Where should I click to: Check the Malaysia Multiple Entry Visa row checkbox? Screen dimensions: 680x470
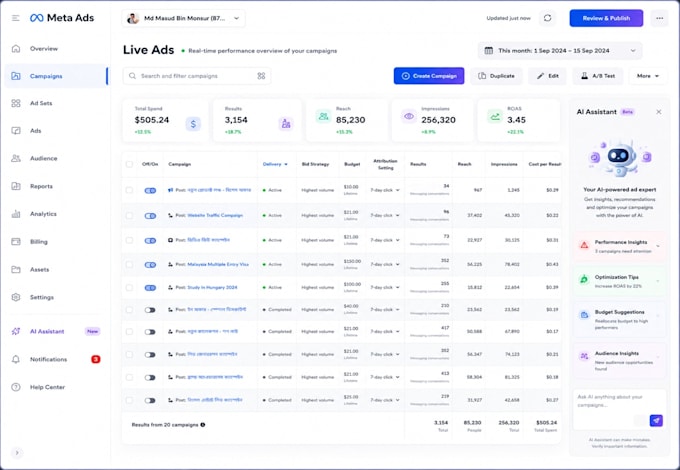(x=129, y=264)
